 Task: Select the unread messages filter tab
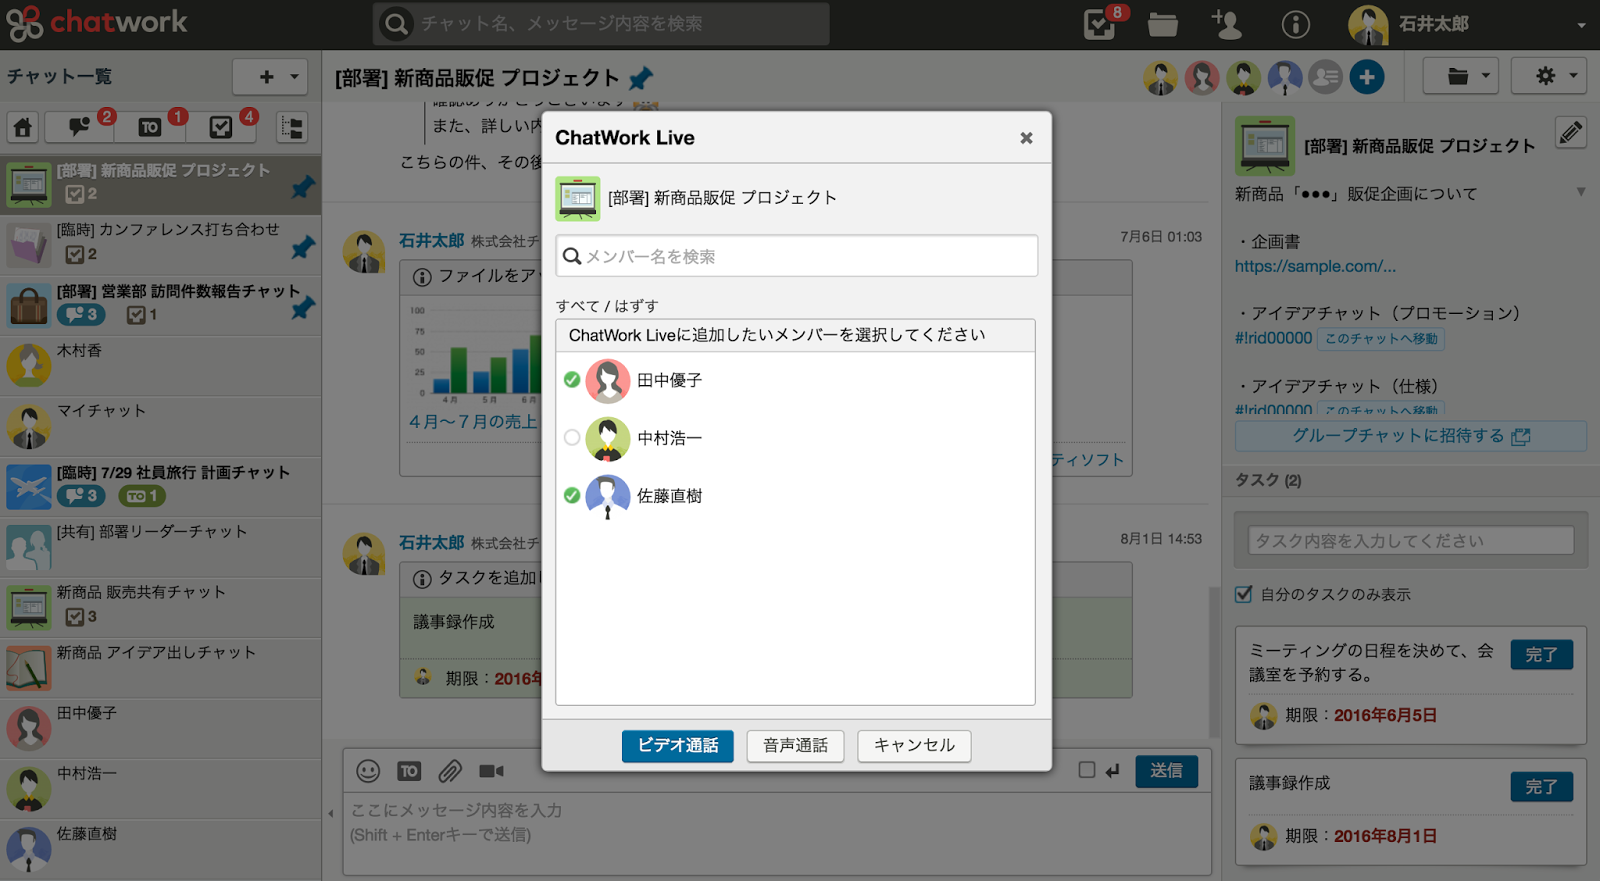click(82, 127)
